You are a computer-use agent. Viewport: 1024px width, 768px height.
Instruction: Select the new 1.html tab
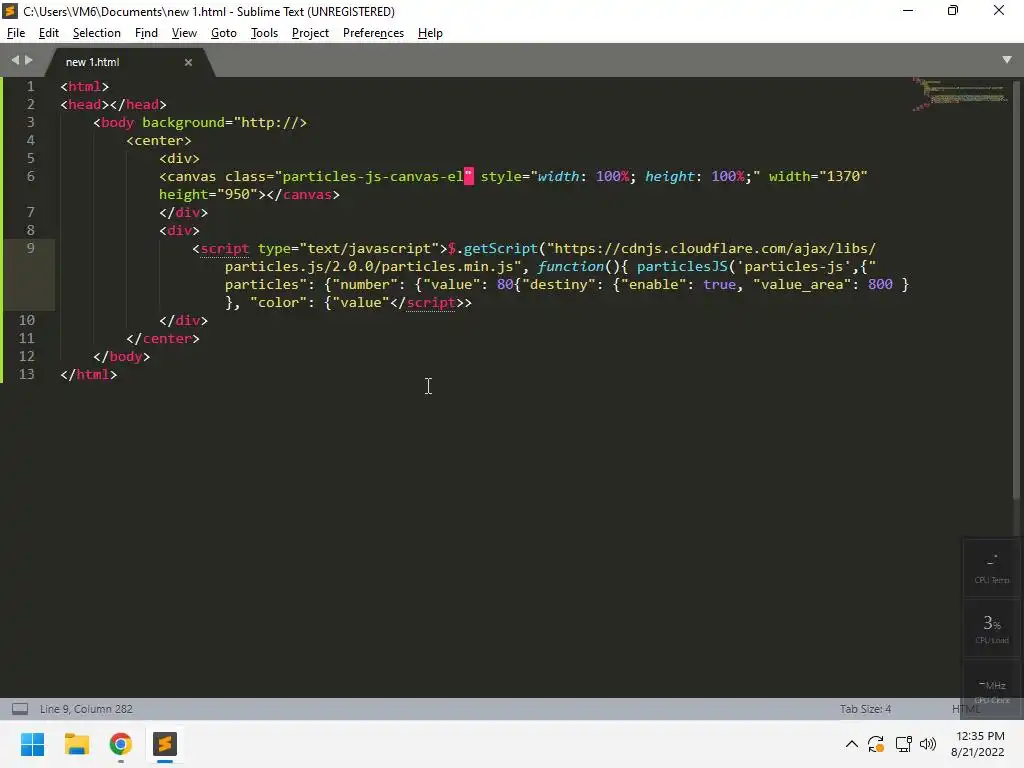click(x=93, y=62)
